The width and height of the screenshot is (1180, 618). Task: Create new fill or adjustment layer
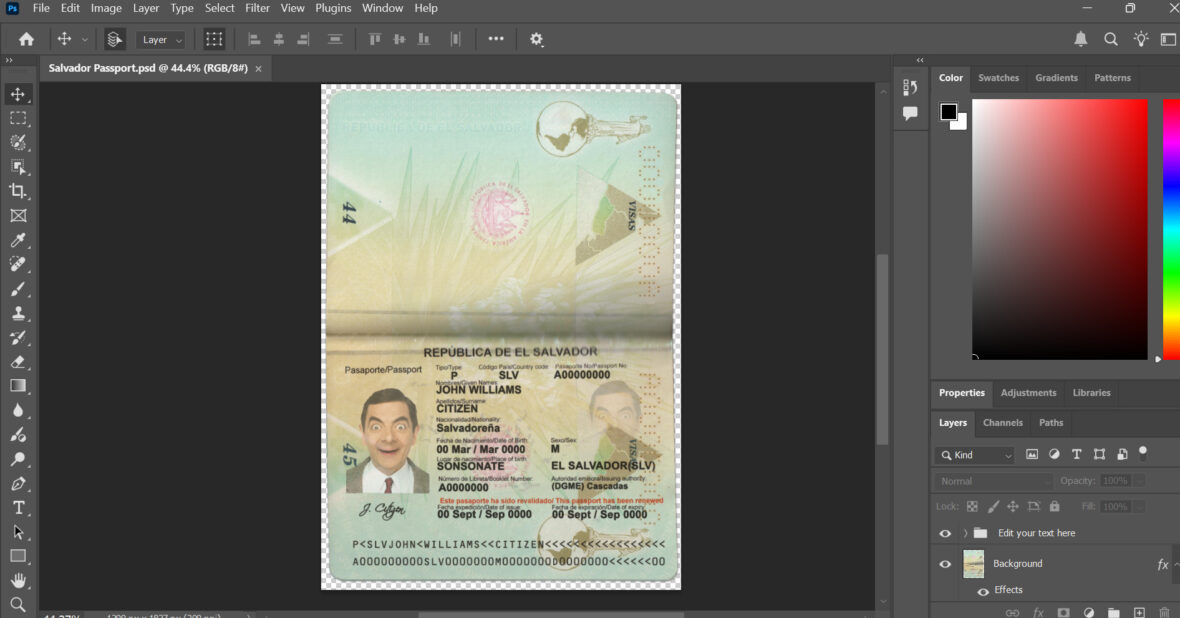[x=1089, y=612]
